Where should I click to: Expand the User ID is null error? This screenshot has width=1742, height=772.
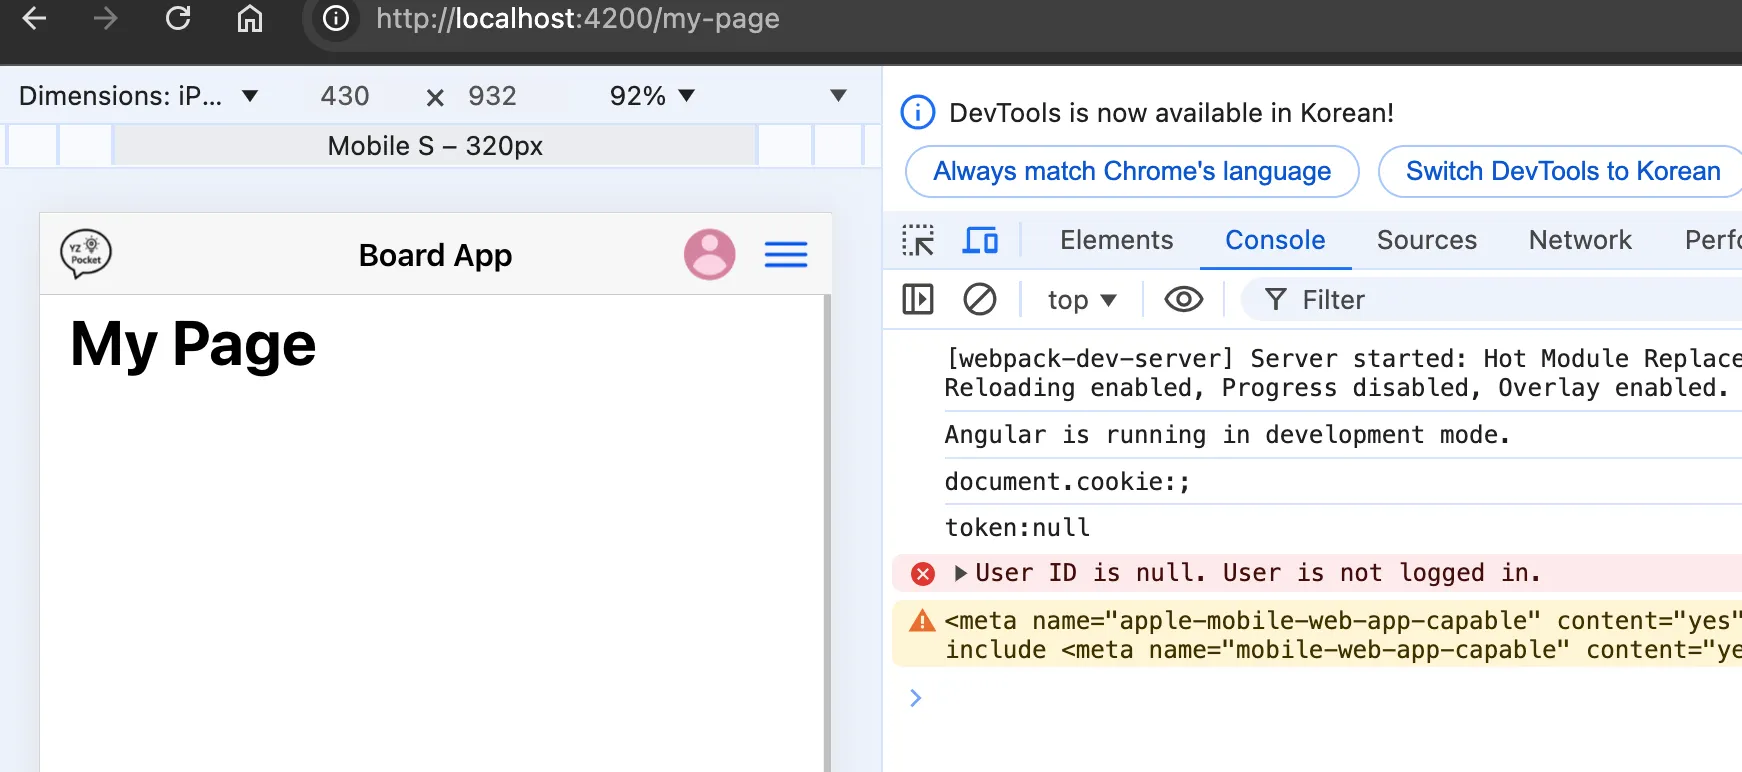(x=960, y=573)
